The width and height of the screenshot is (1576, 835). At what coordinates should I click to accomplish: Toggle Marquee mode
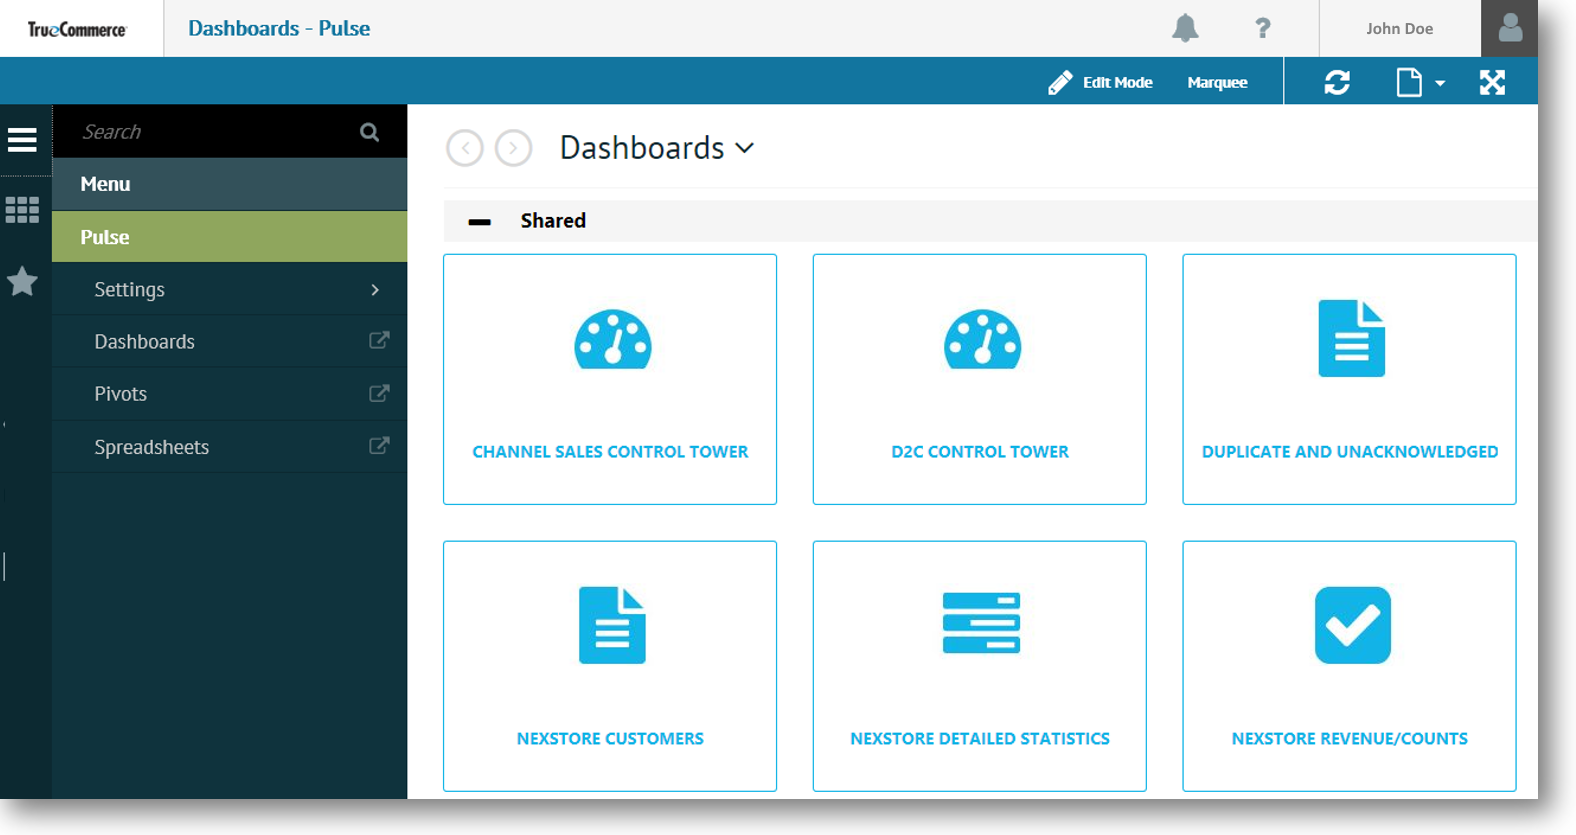1217,82
